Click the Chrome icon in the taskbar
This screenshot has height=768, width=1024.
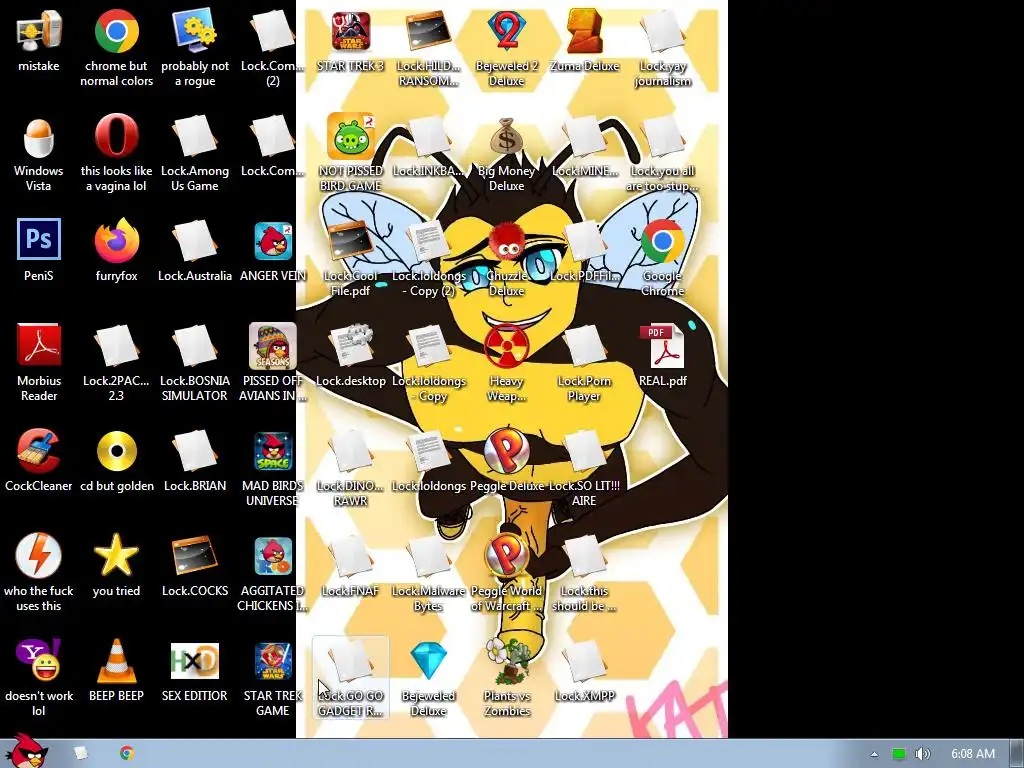click(127, 753)
